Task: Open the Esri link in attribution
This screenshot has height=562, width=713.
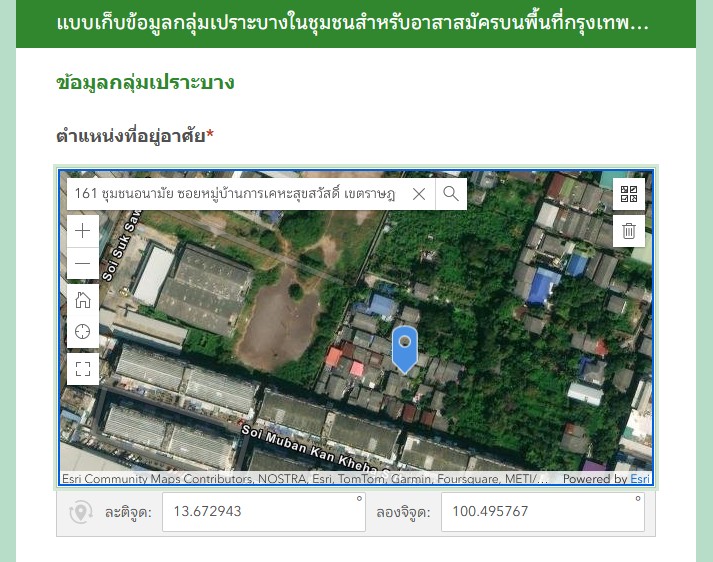Action: tap(640, 479)
